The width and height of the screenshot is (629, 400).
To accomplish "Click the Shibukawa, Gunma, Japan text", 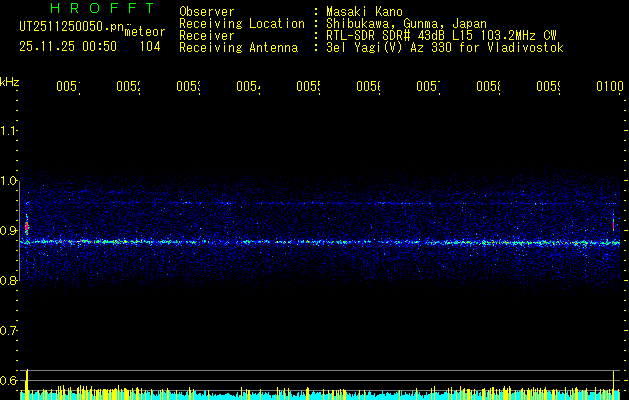I will pyautogui.click(x=406, y=24).
